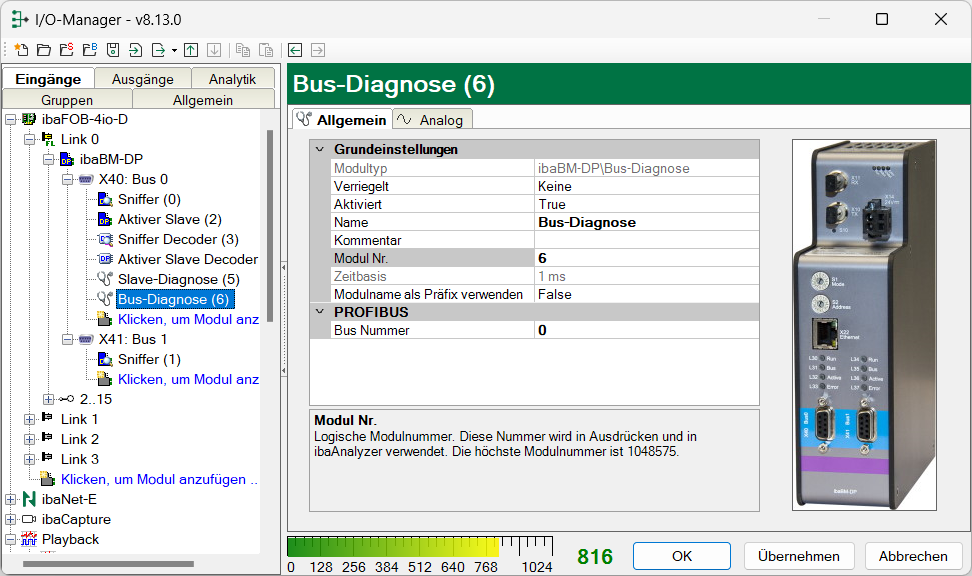Click the navigate forward arrow icon
The image size is (972, 576).
pos(318,50)
